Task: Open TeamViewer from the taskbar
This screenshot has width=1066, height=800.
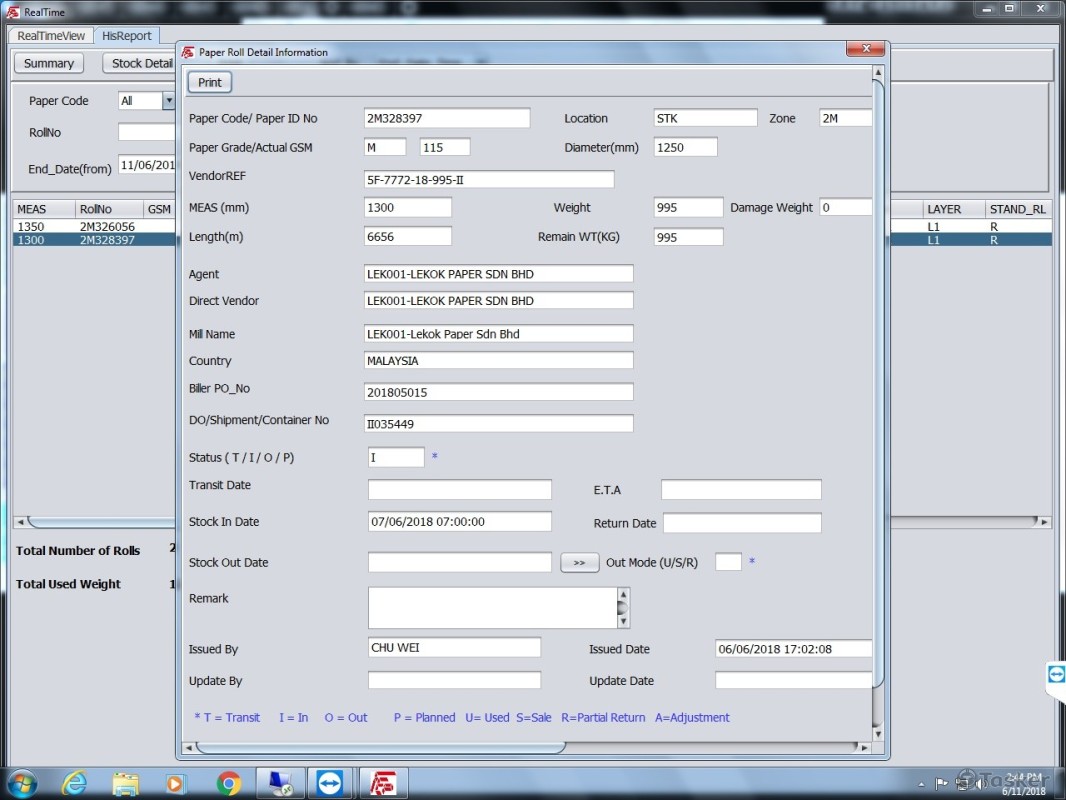Action: (329, 783)
